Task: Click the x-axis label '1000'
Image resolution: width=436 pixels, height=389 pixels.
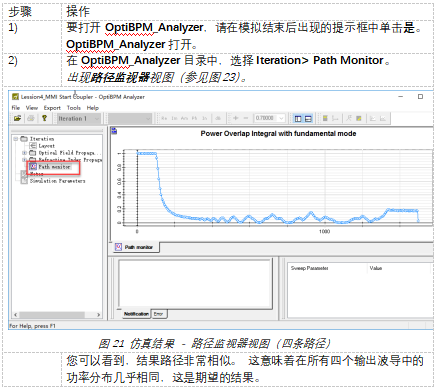Action: coord(324,231)
